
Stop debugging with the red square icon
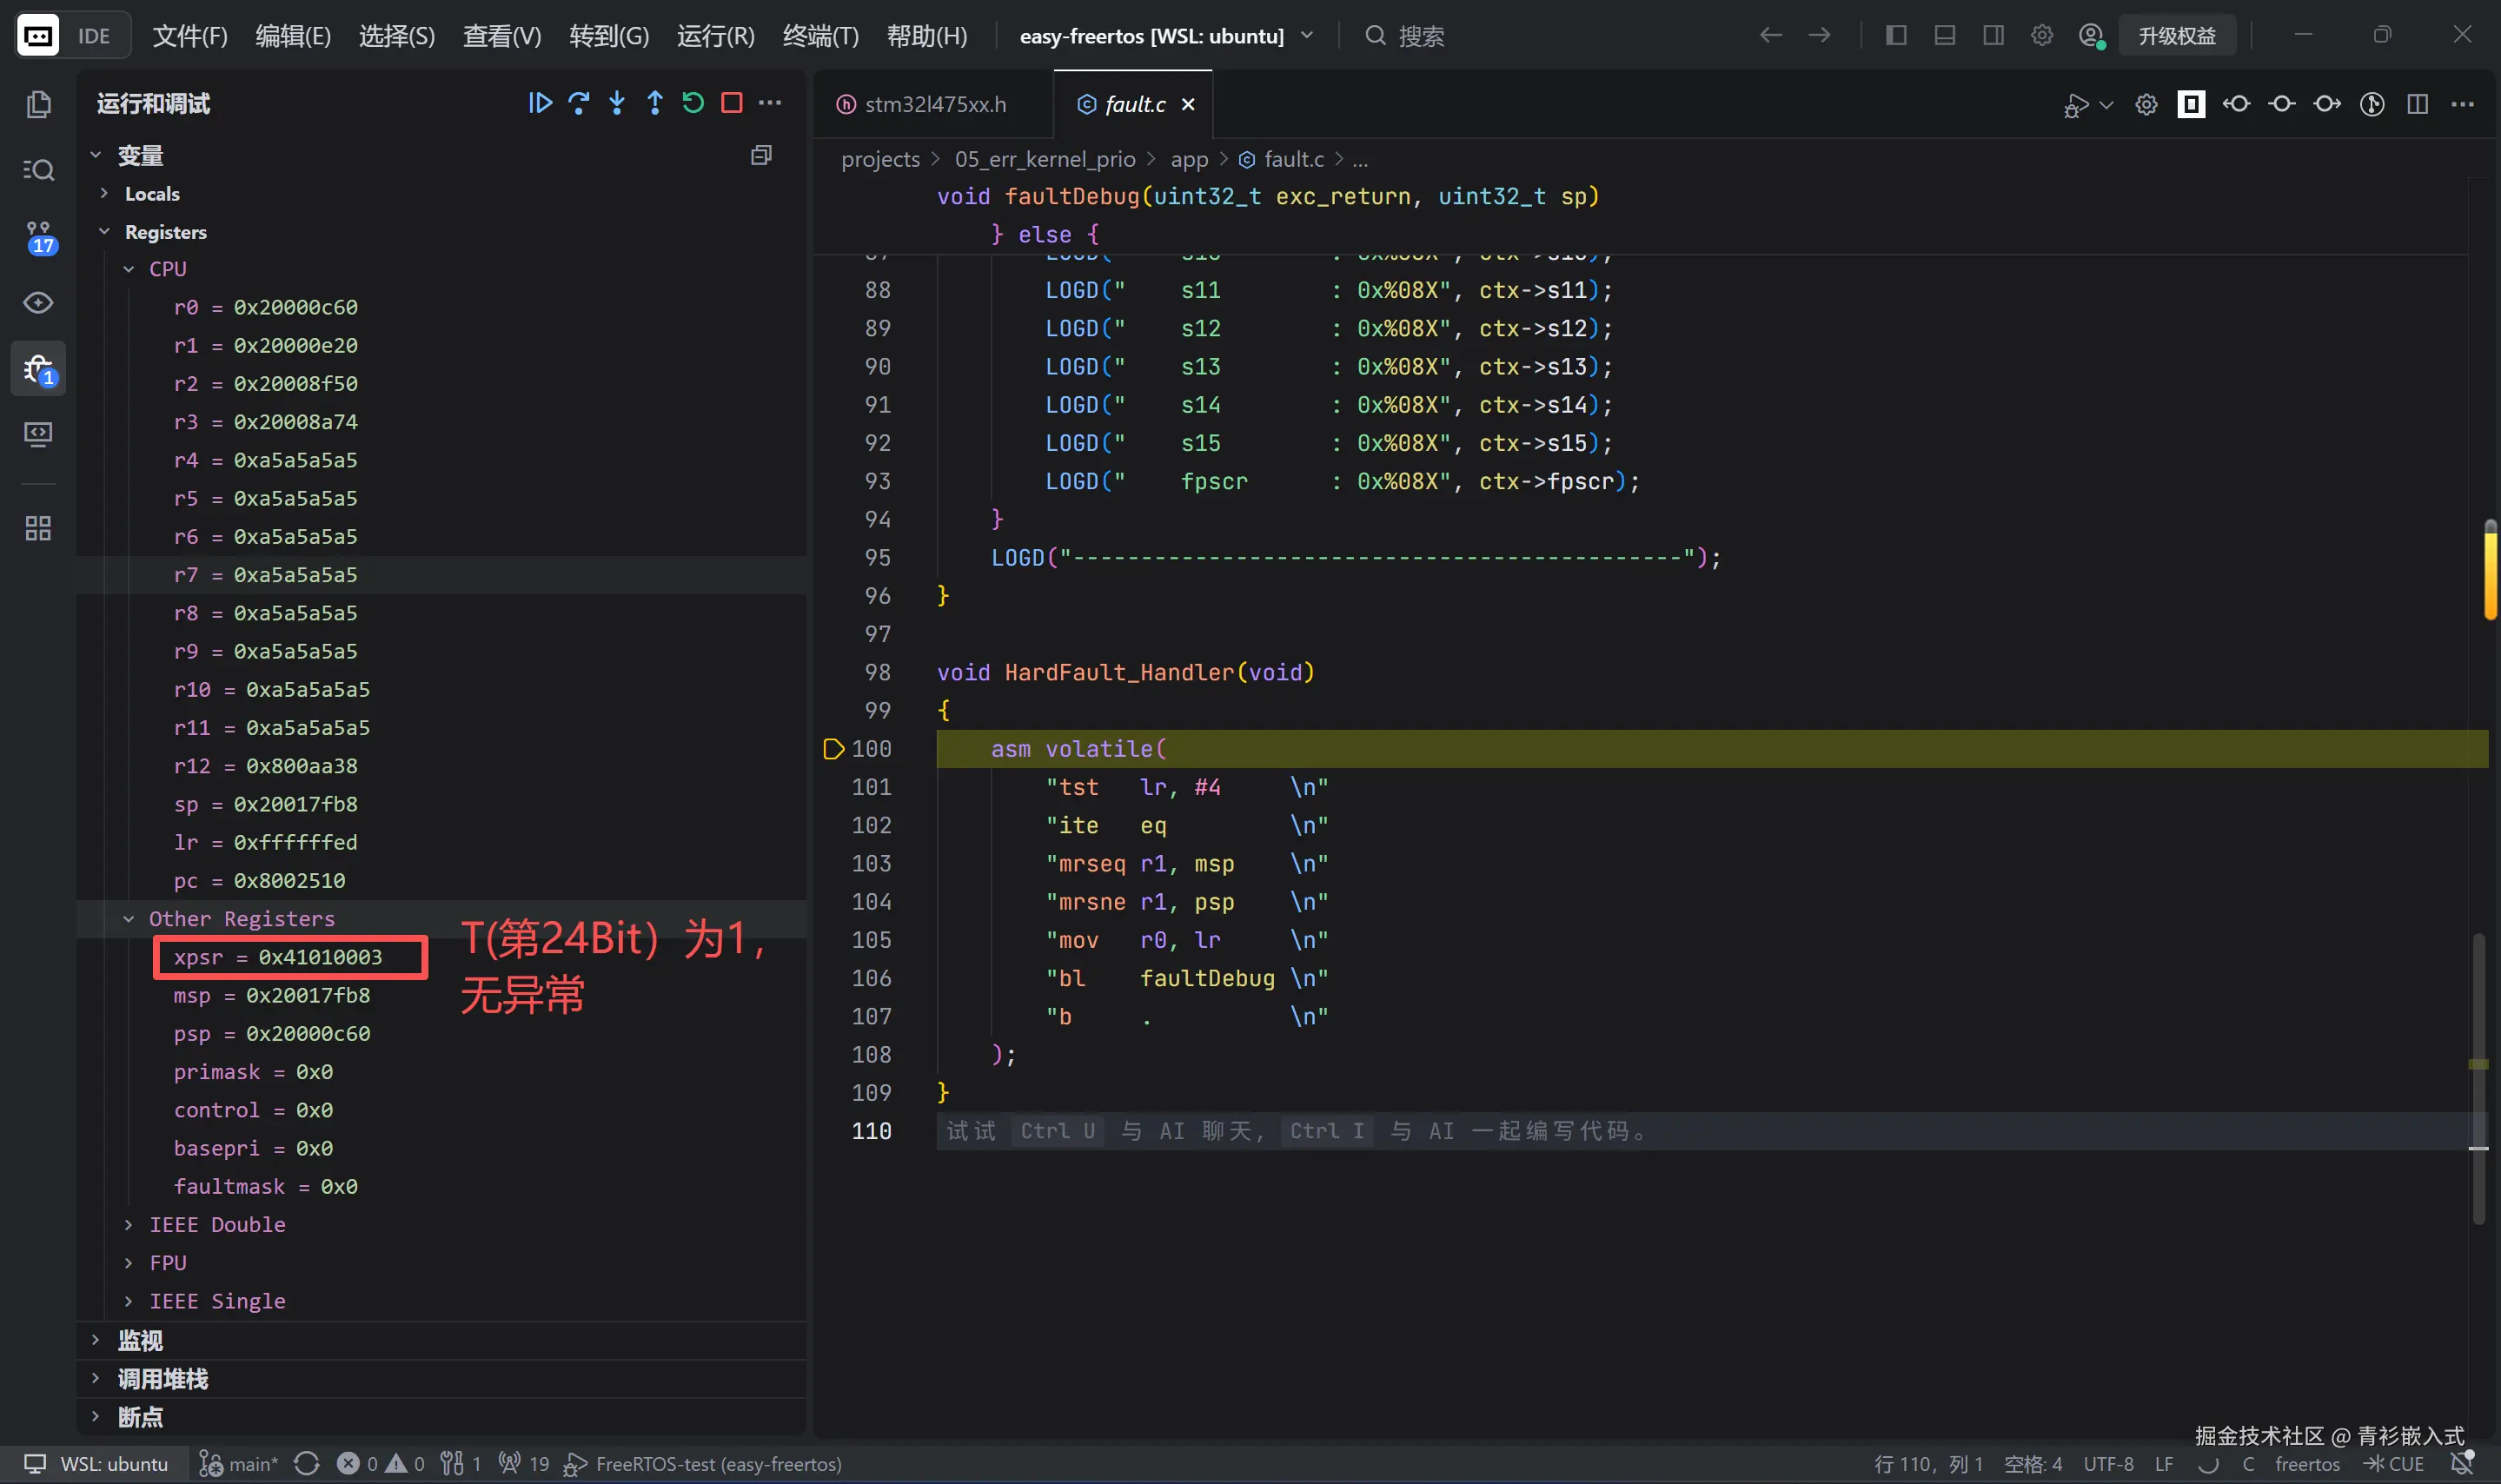[732, 102]
